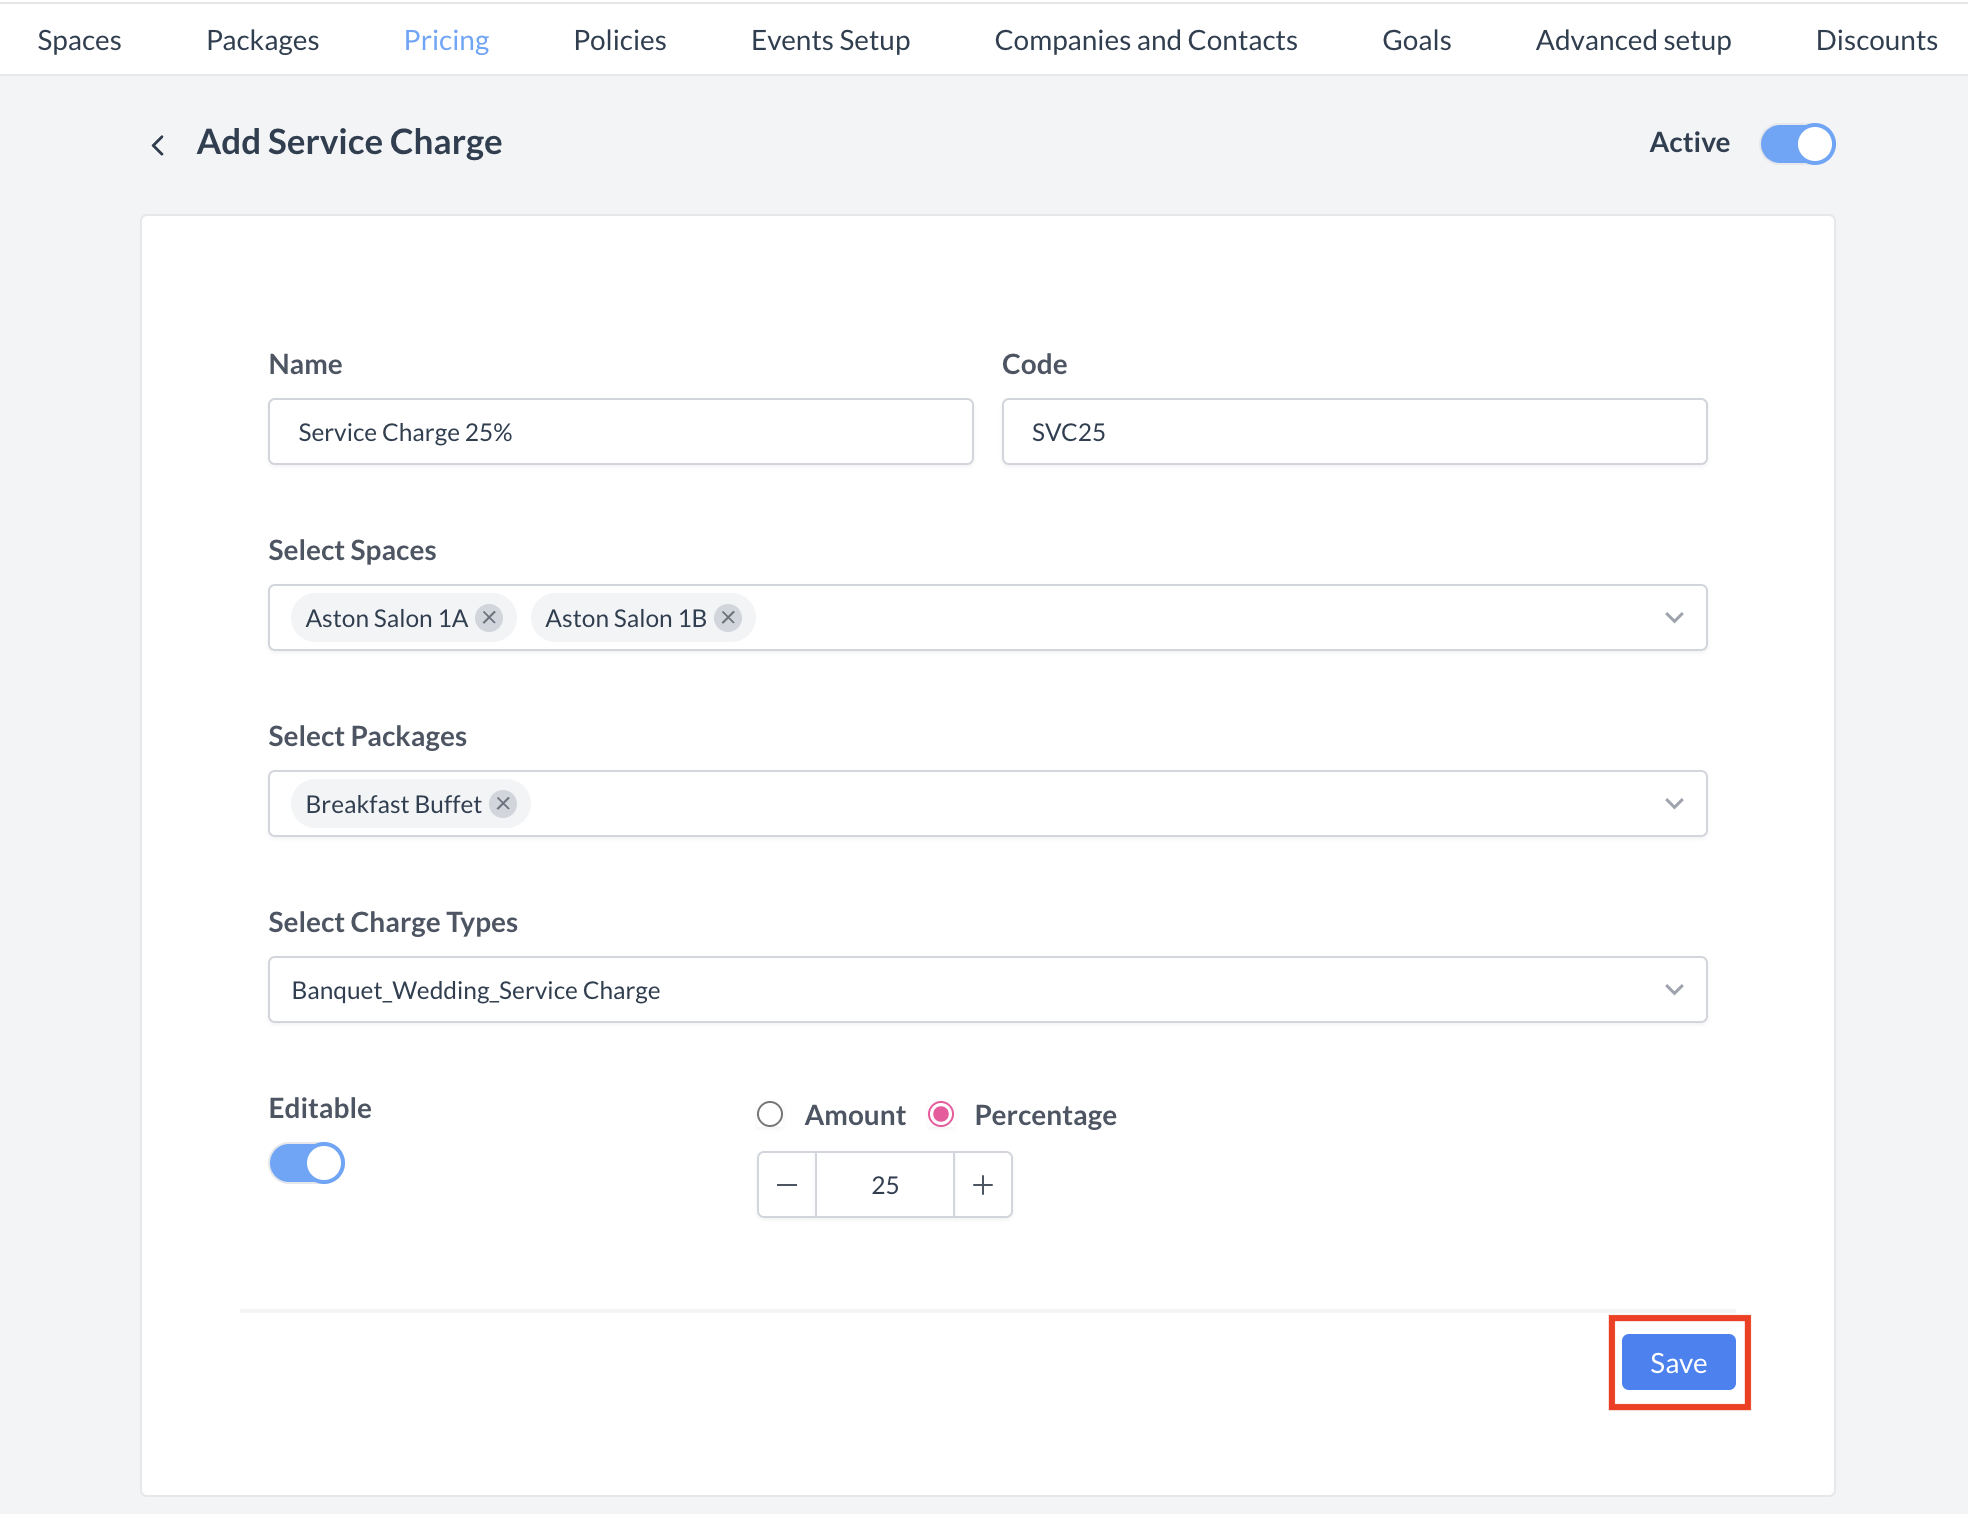Viewport: 1968px width, 1514px height.
Task: Disable the Editable toggle
Action: click(306, 1163)
